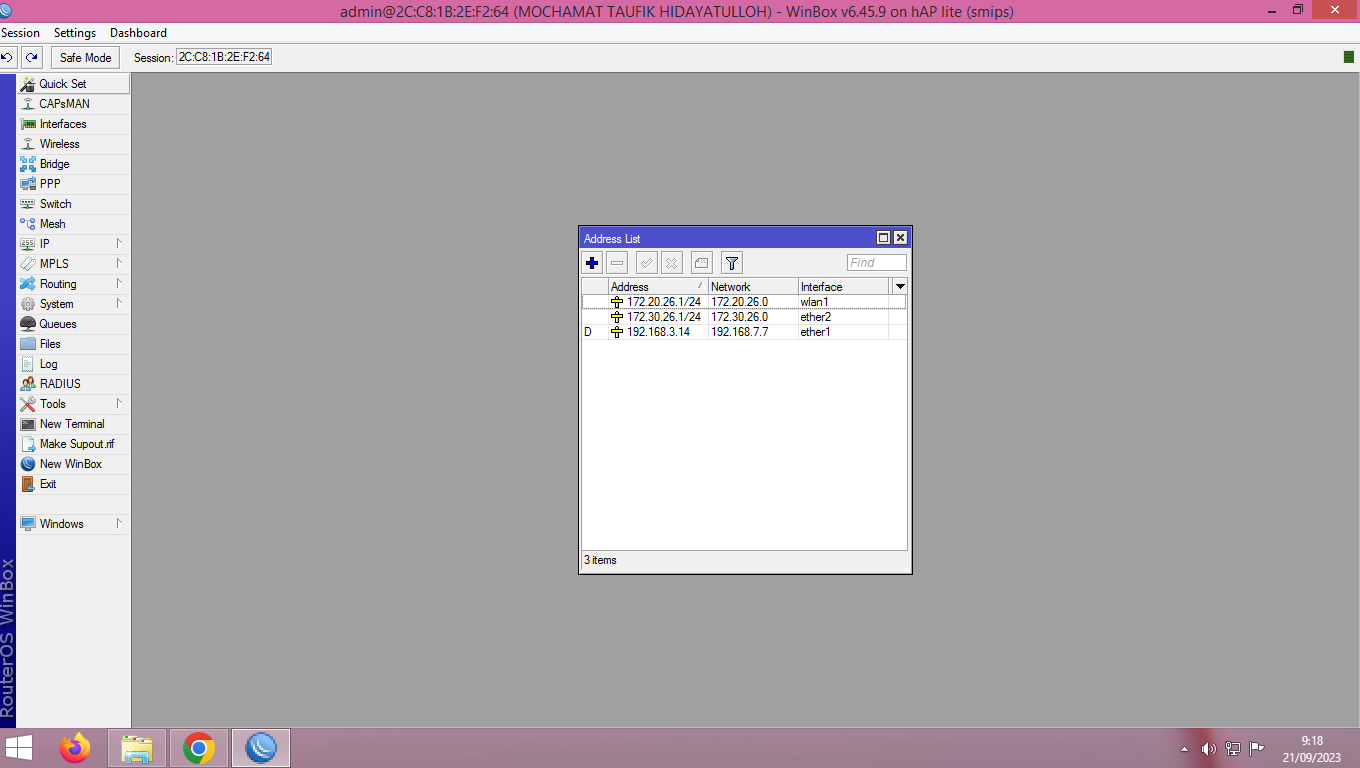Viewport: 1360px width, 768px height.
Task: Open File Explorer from the taskbar
Action: pos(137,748)
